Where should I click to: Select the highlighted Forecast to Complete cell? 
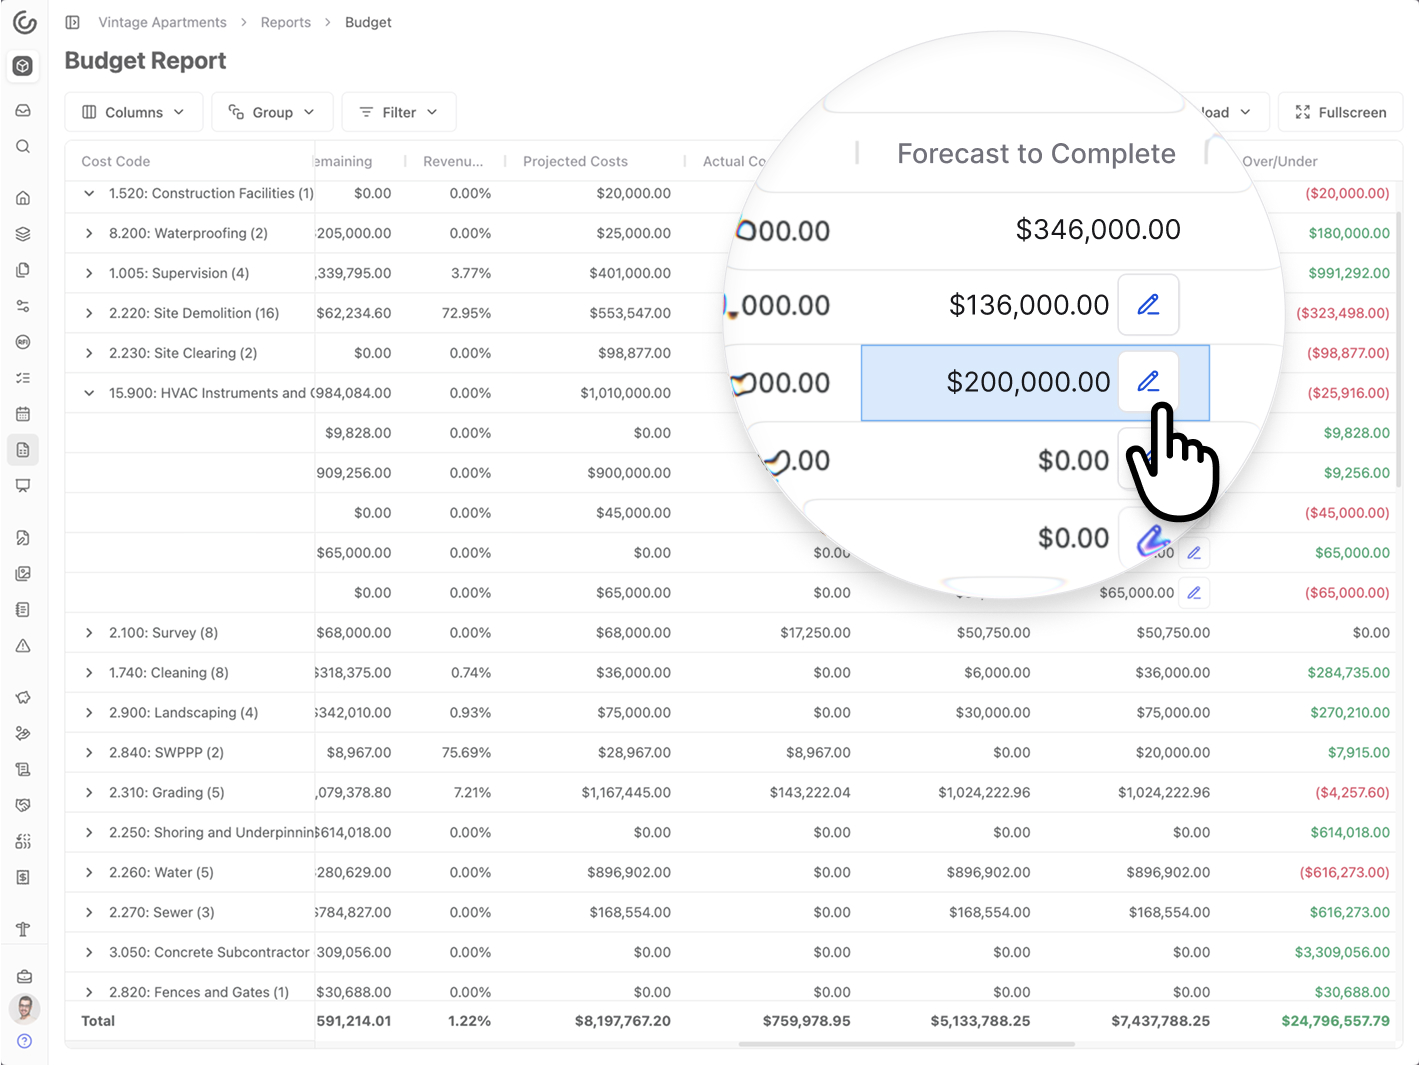pyautogui.click(x=1028, y=382)
